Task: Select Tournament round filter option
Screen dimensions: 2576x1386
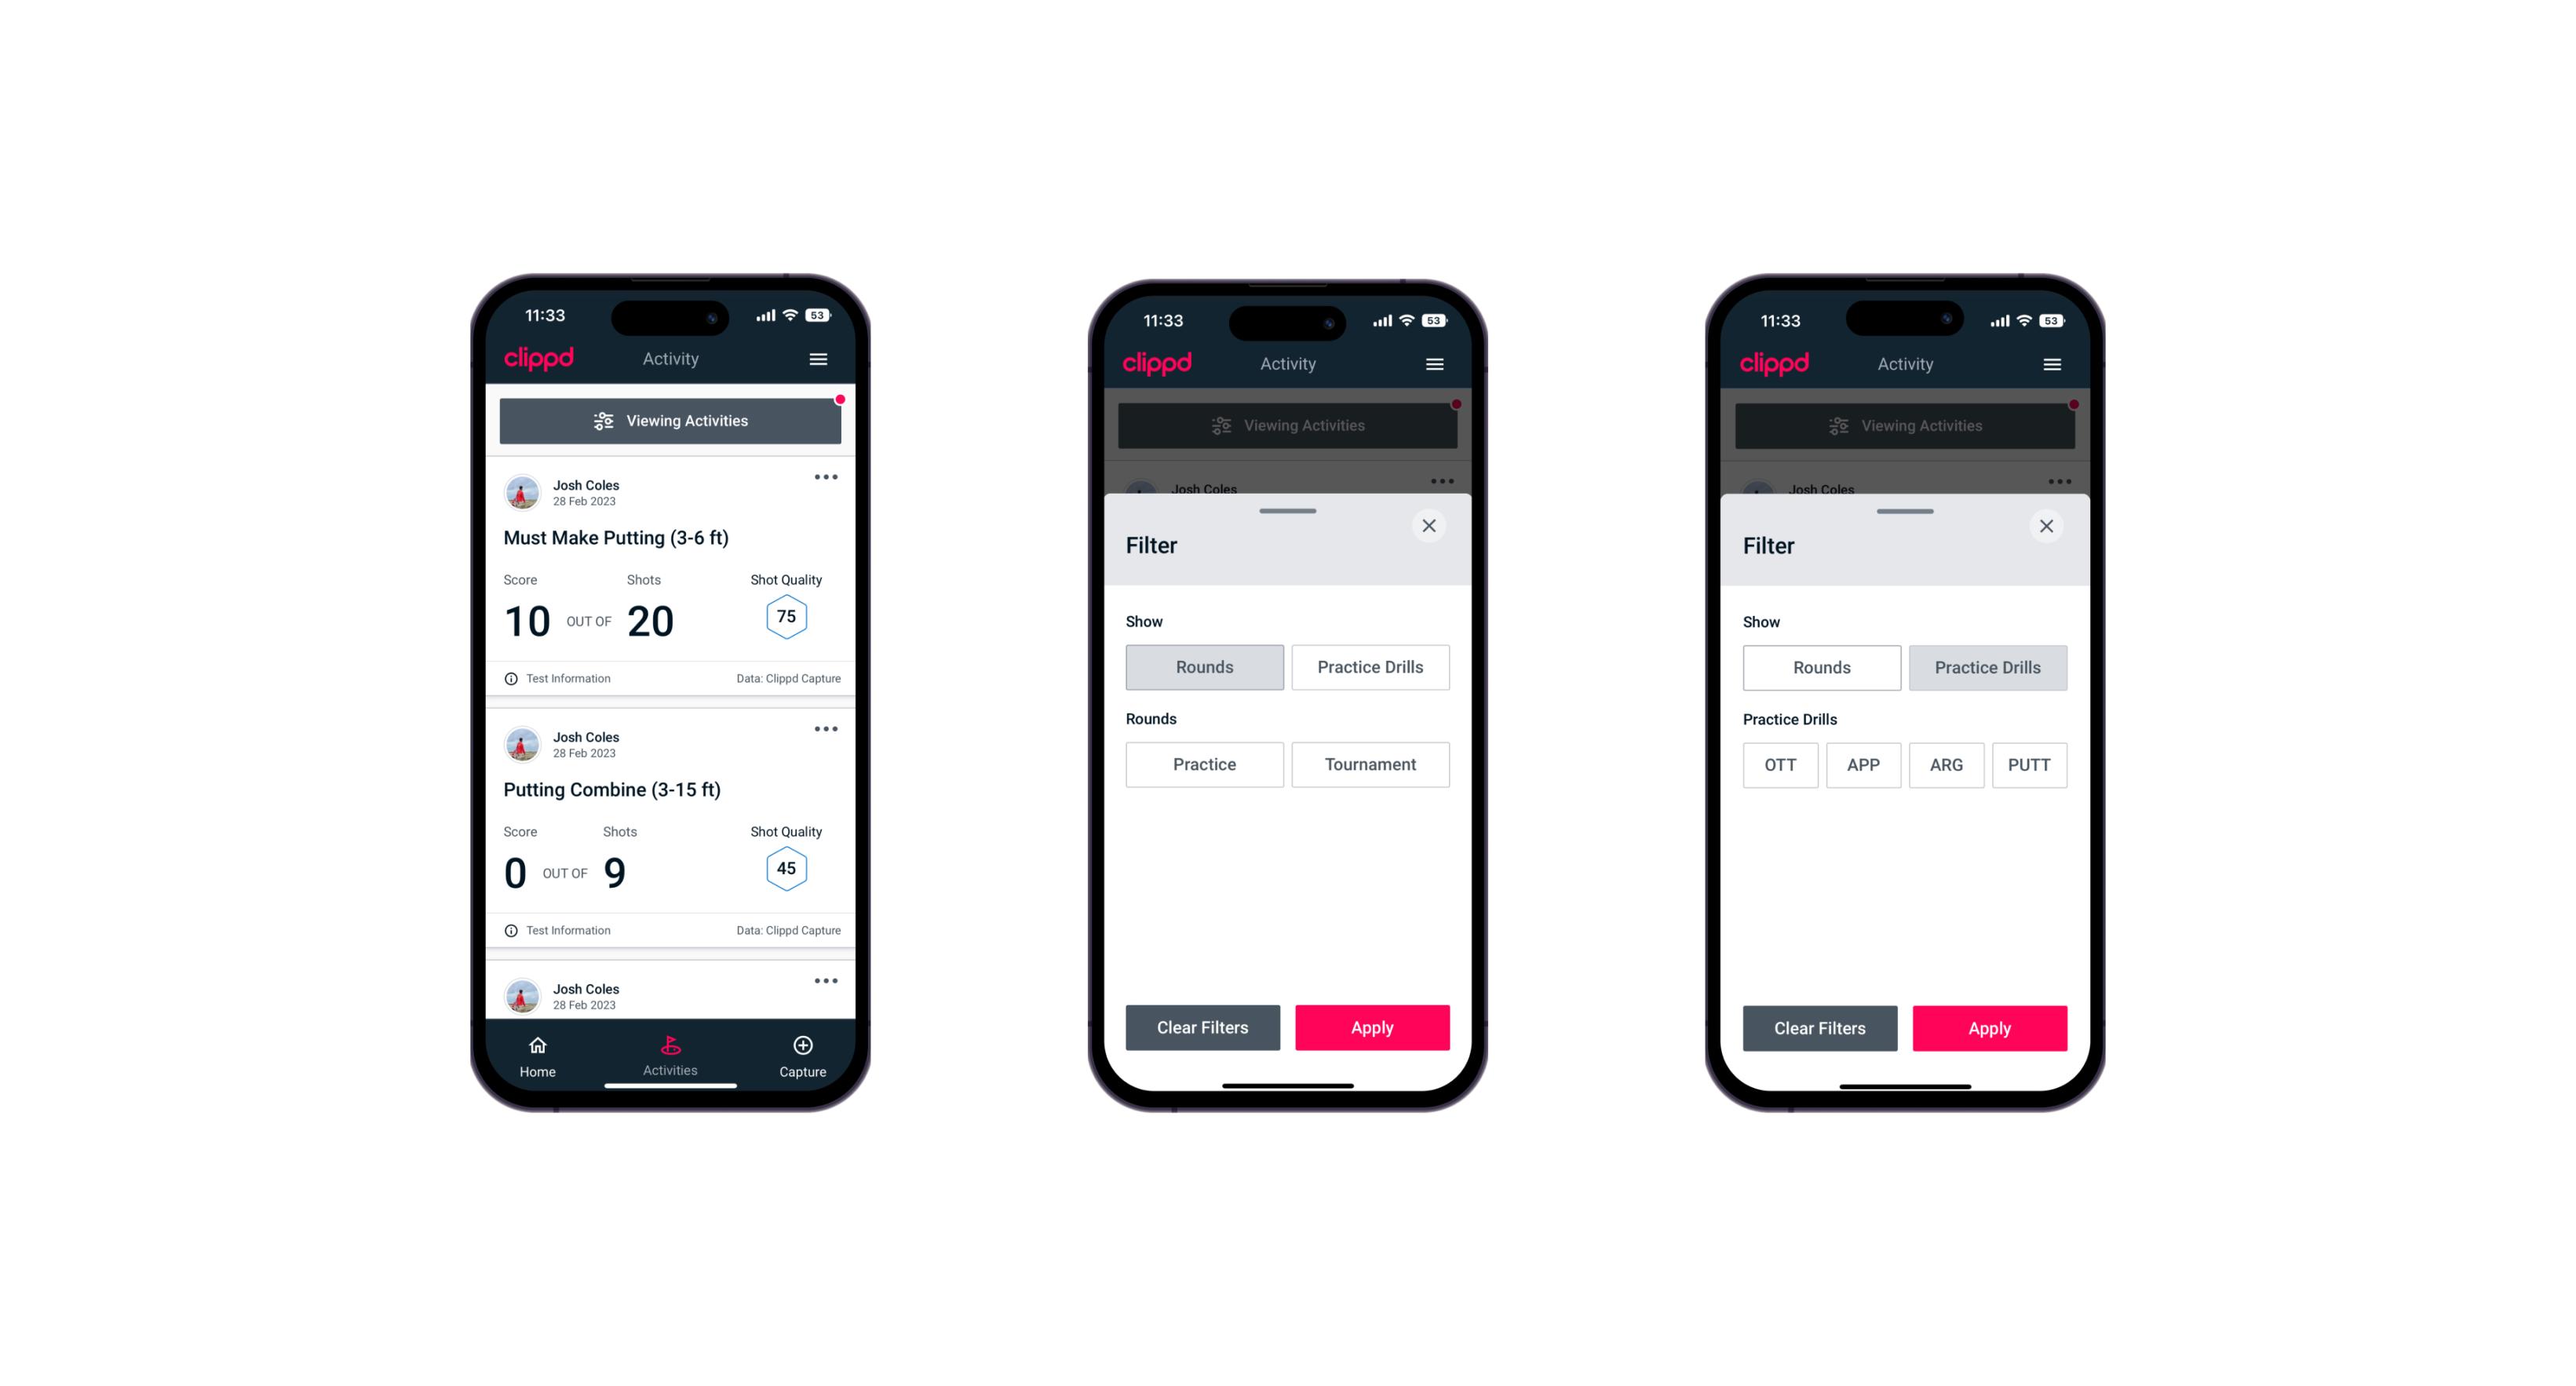Action: [x=1367, y=764]
